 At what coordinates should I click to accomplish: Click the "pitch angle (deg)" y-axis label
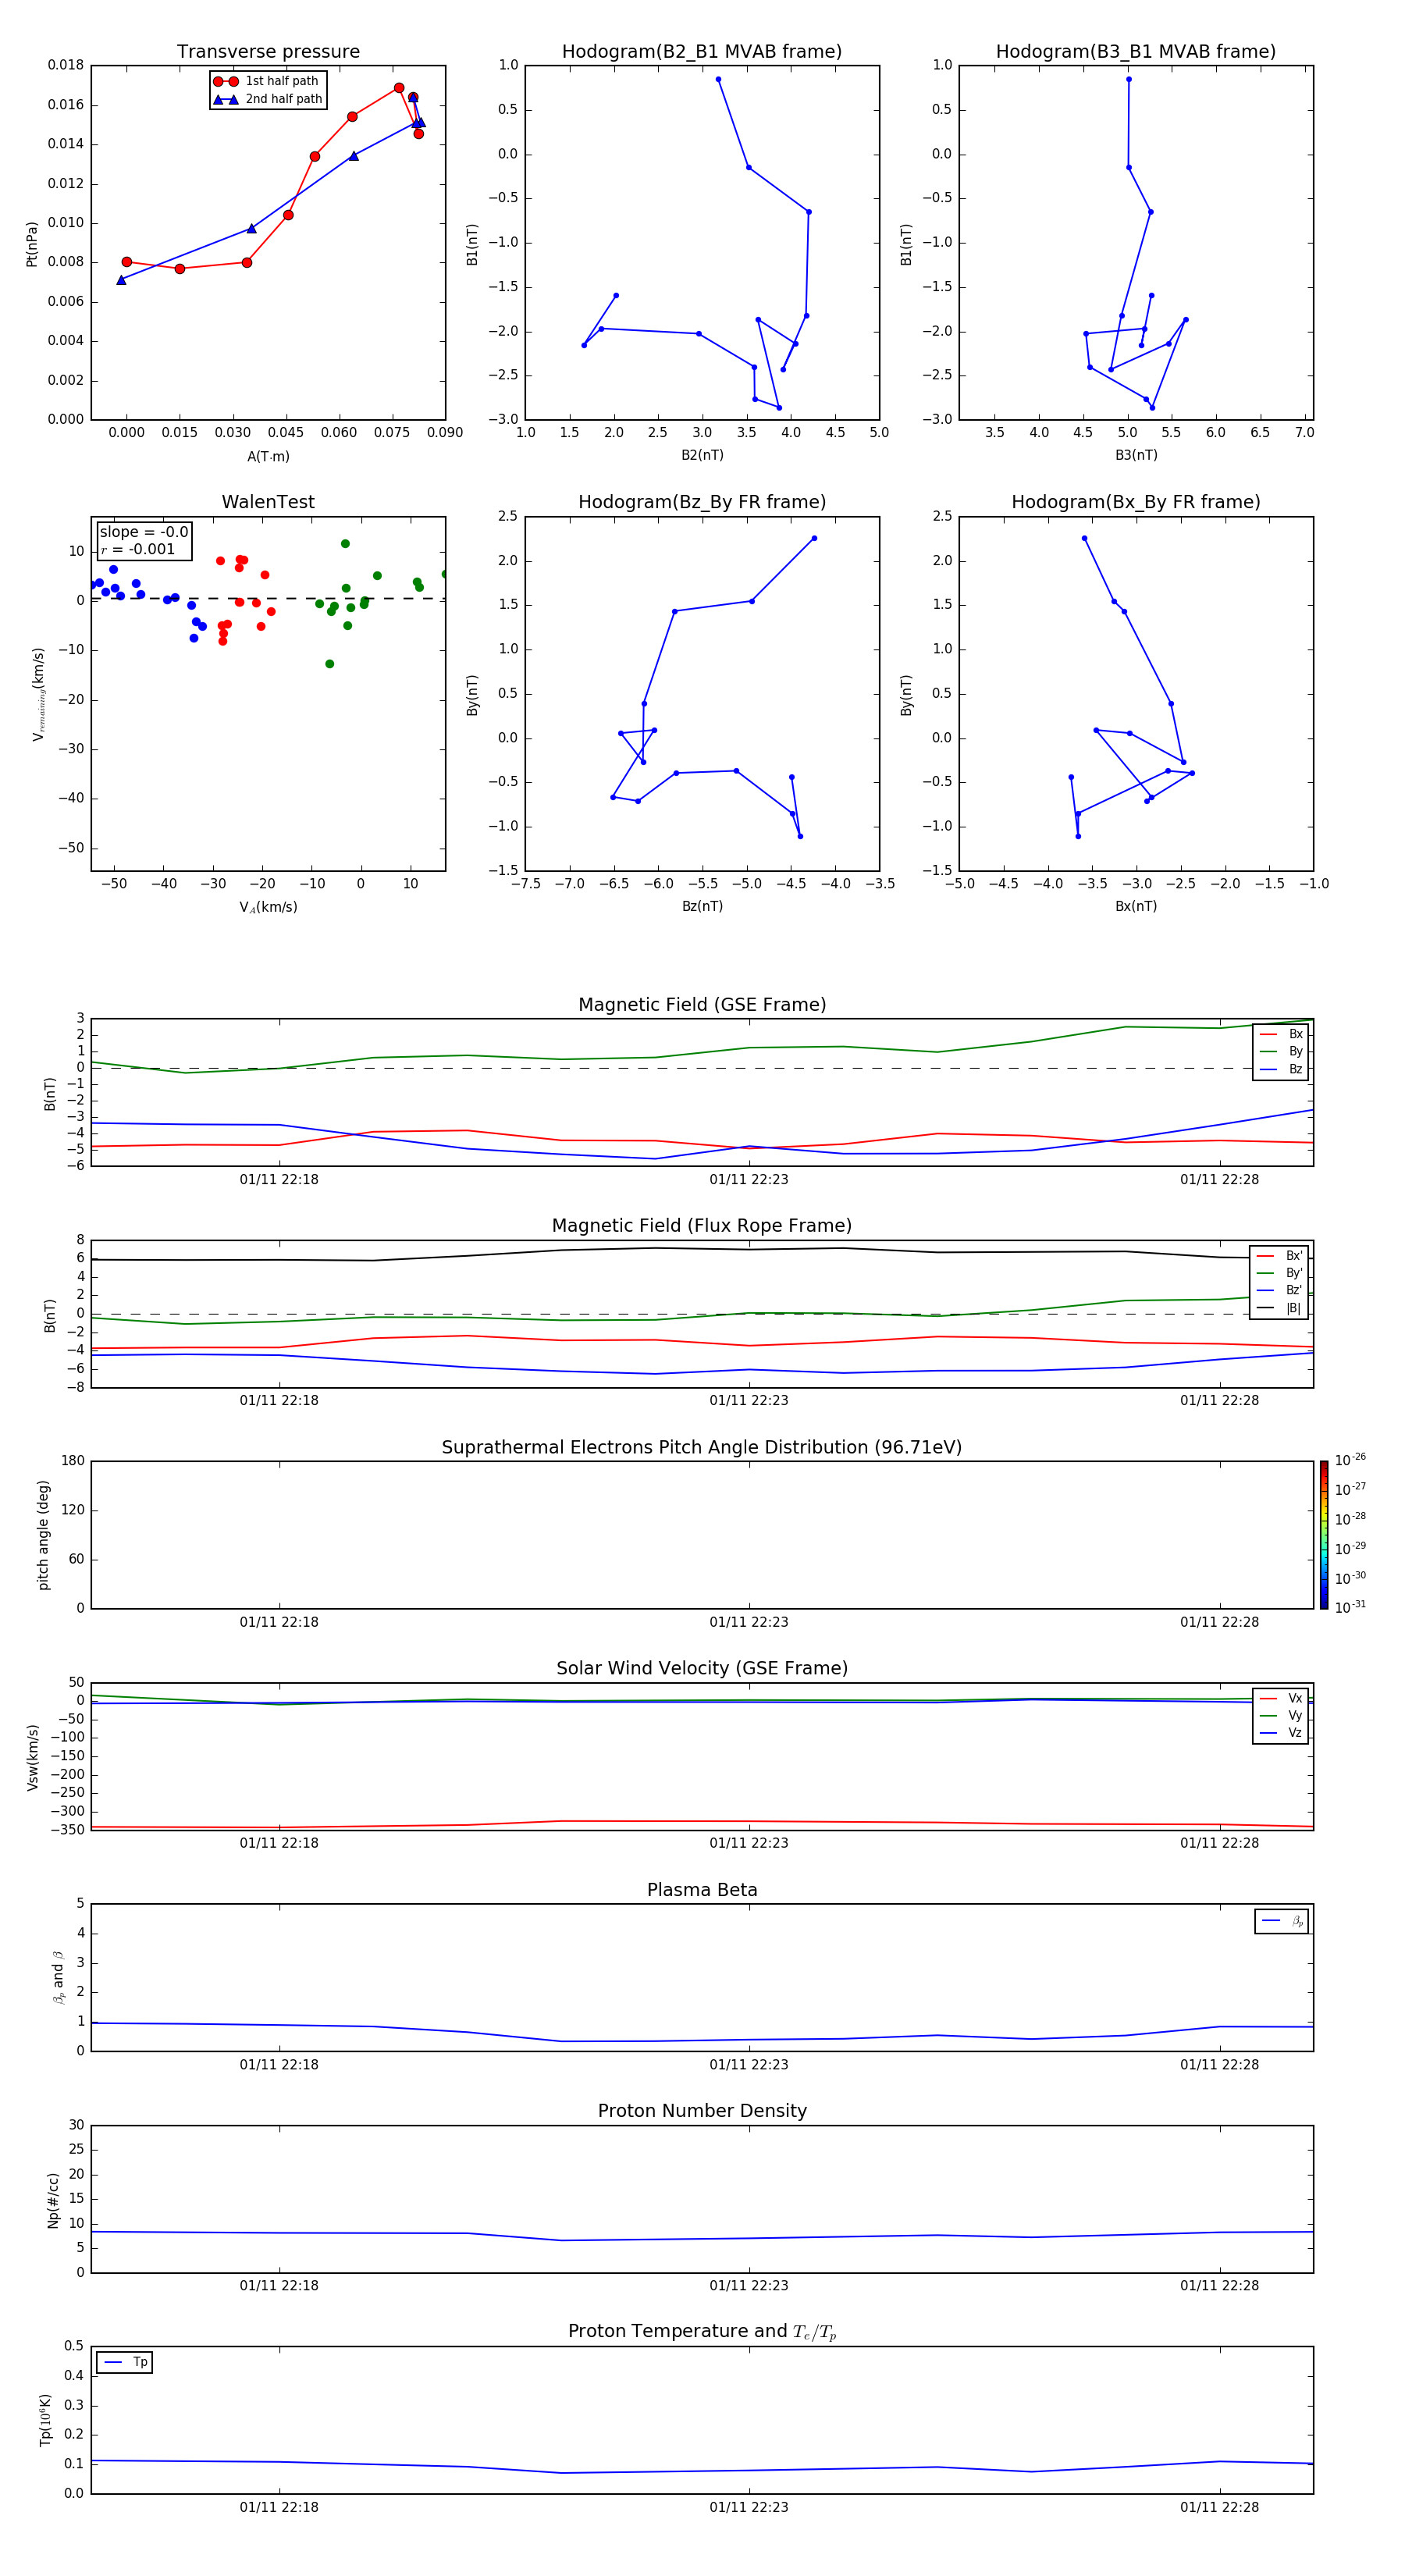coord(44,1535)
